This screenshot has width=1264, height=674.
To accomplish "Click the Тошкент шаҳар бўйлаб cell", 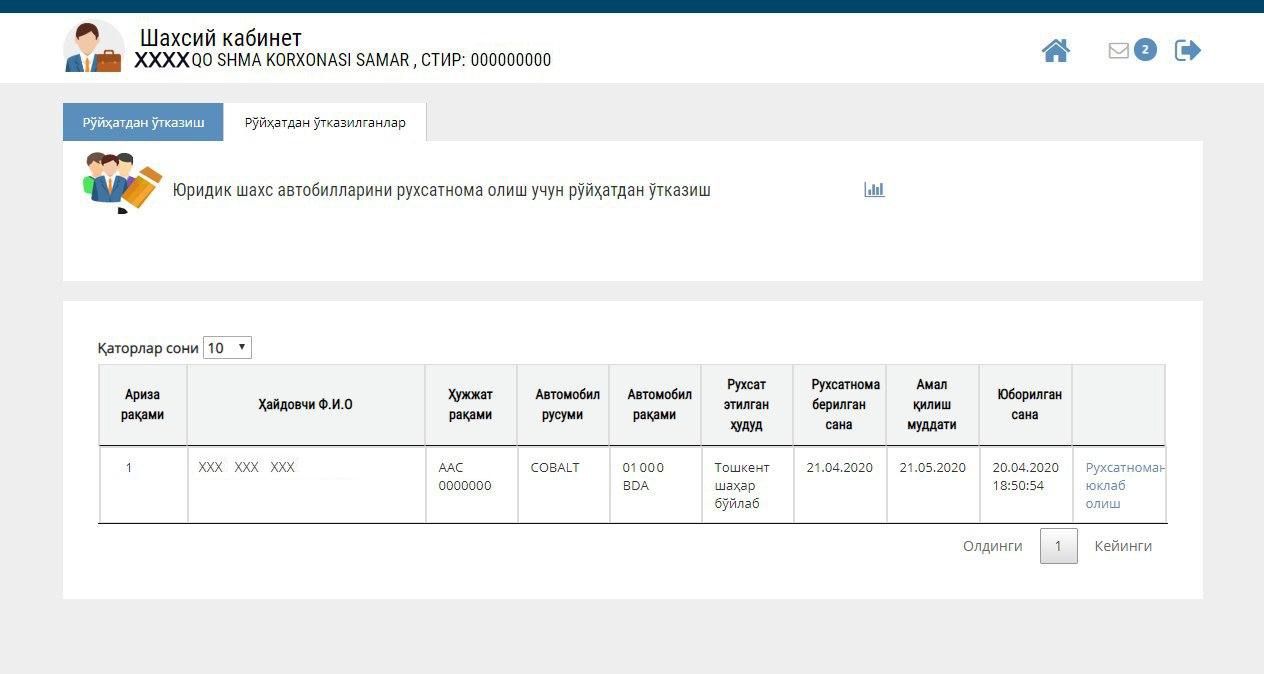I will coord(747,484).
